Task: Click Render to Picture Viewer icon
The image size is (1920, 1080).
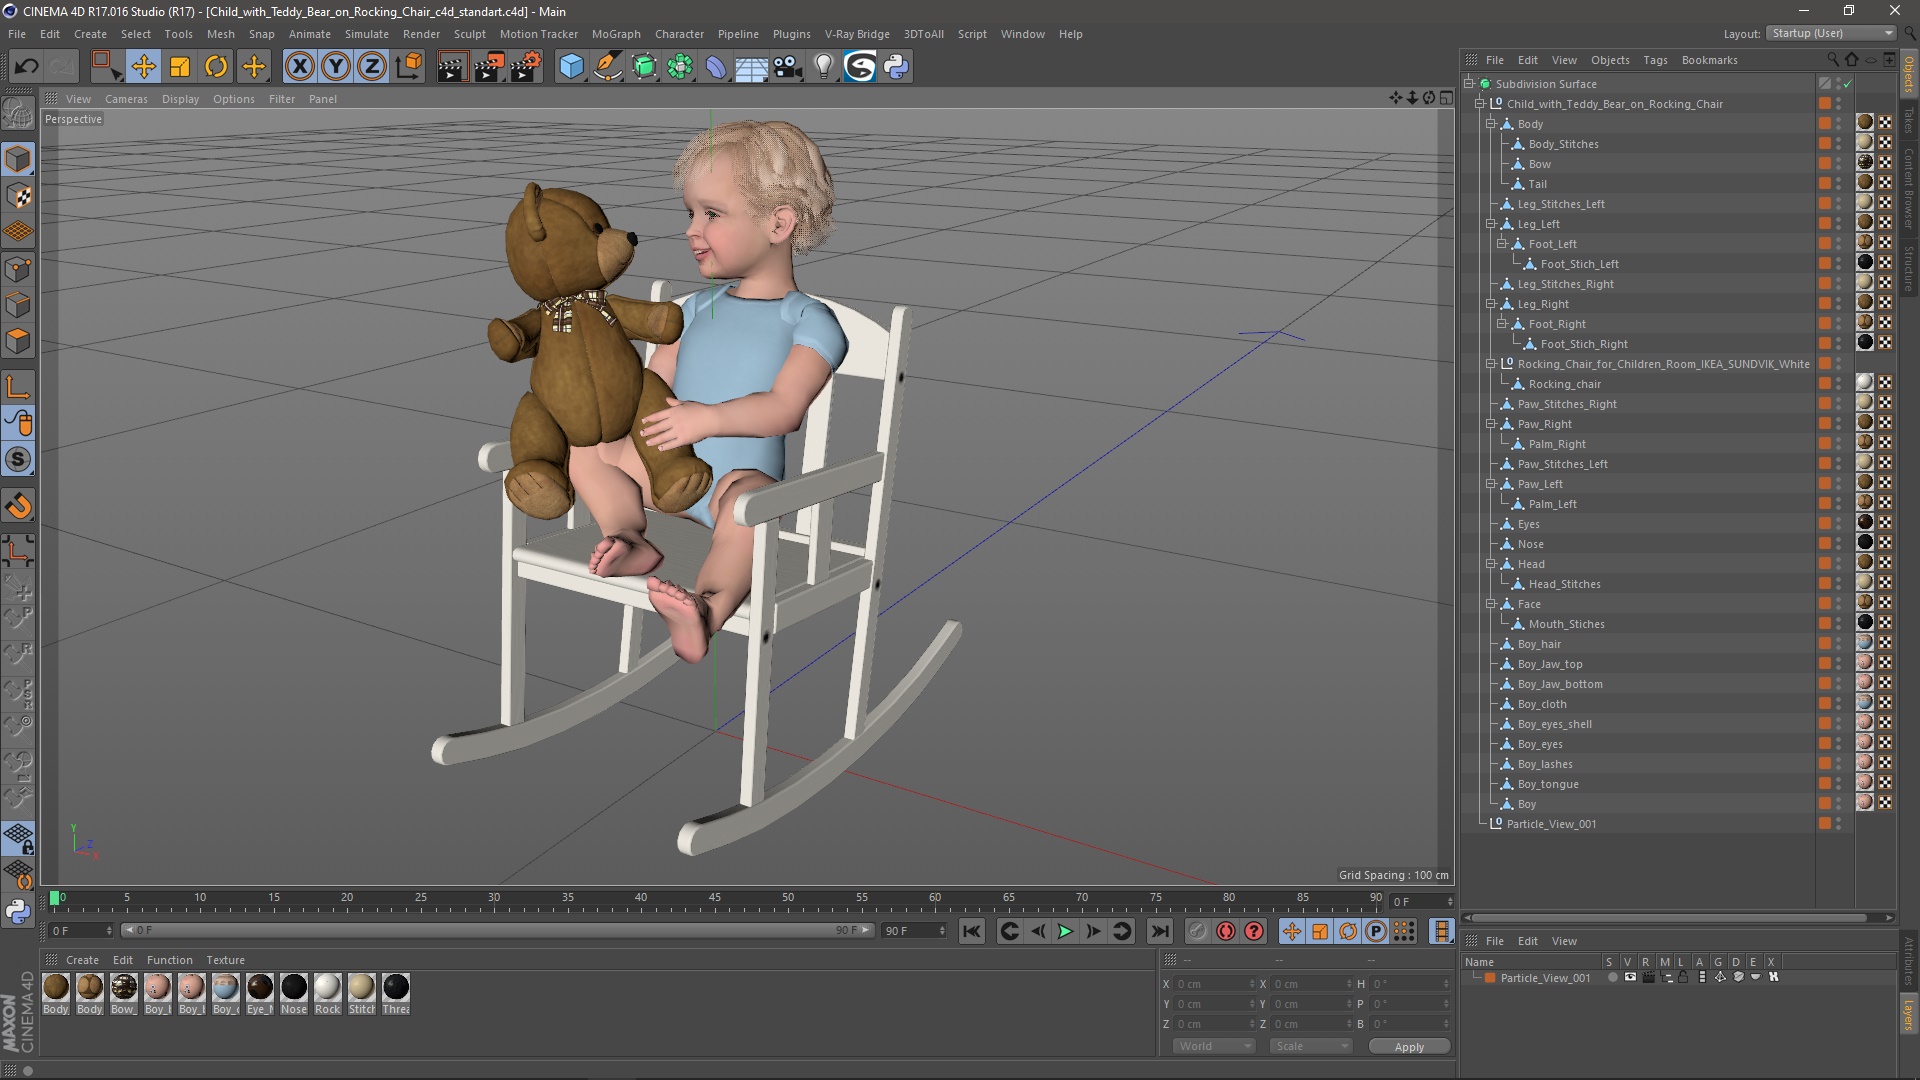Action: pyautogui.click(x=488, y=67)
